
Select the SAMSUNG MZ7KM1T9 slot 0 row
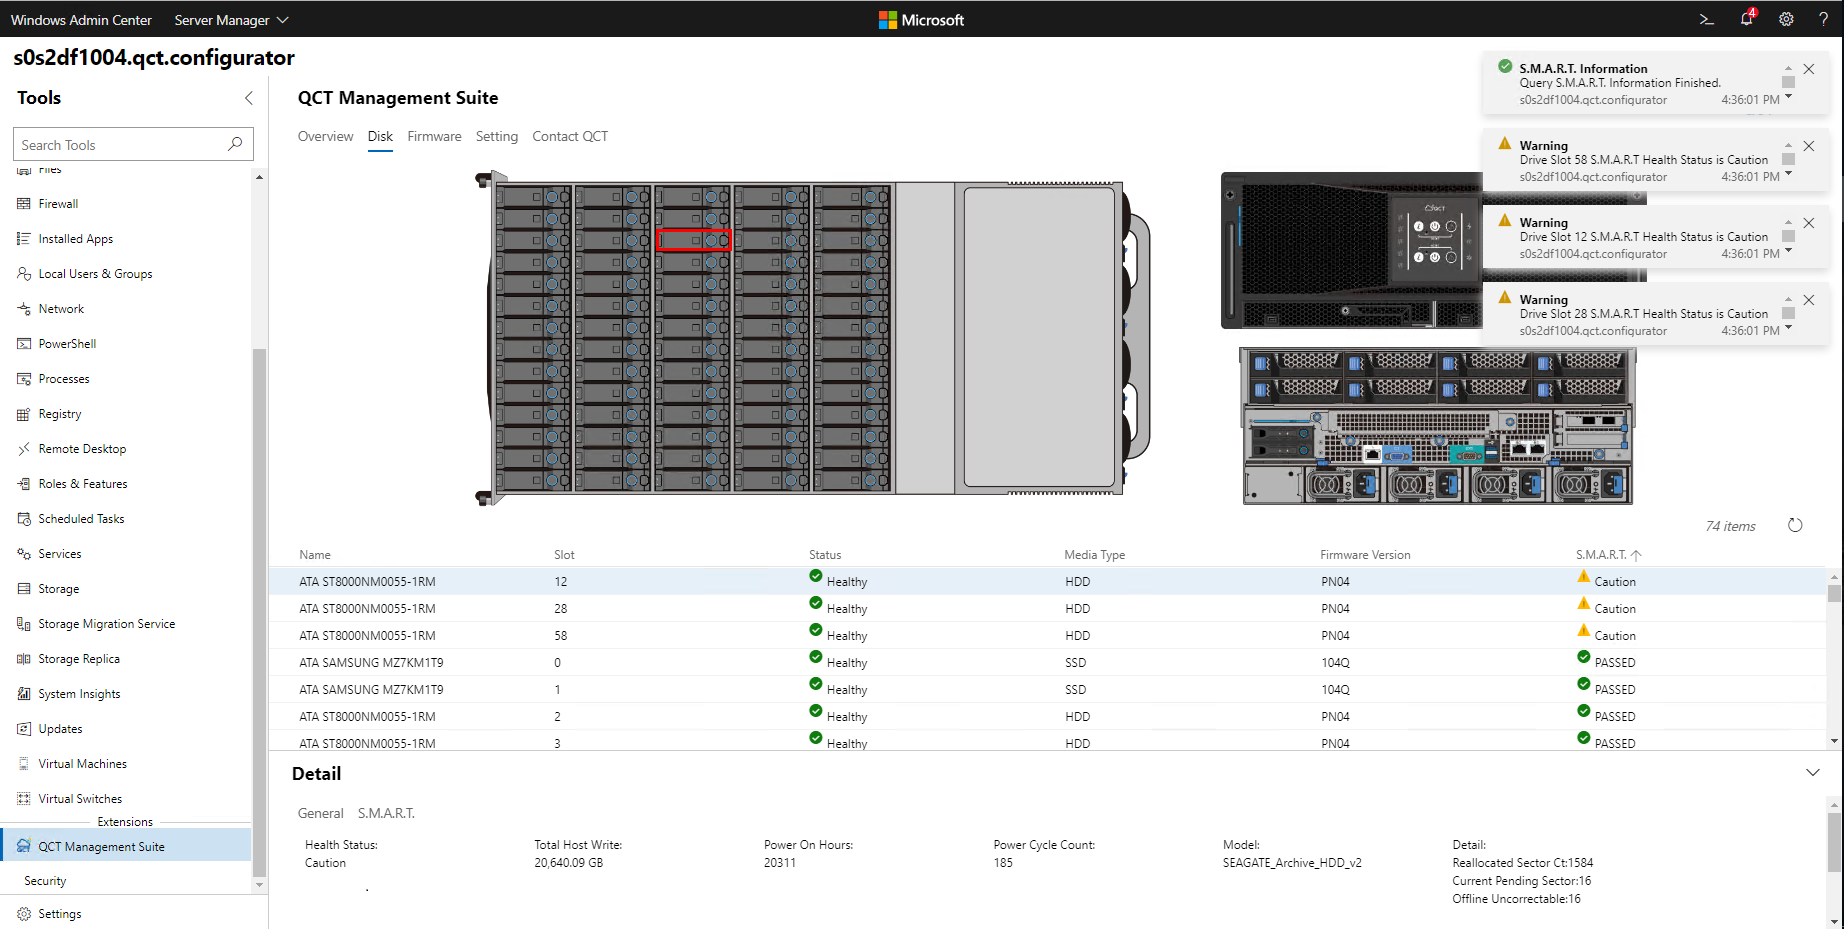click(1048, 663)
